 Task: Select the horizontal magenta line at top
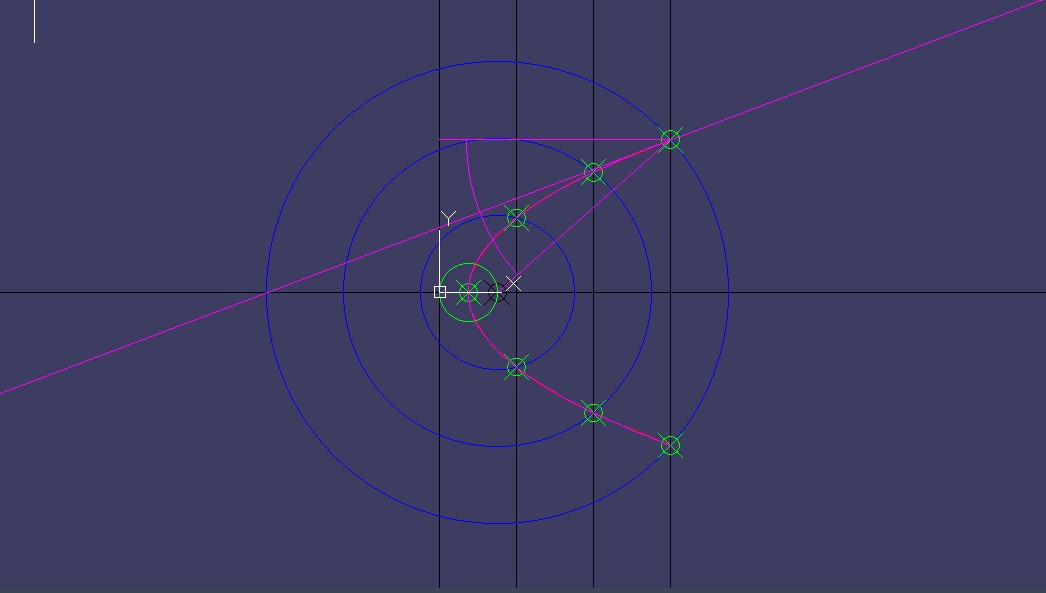[x=550, y=140]
